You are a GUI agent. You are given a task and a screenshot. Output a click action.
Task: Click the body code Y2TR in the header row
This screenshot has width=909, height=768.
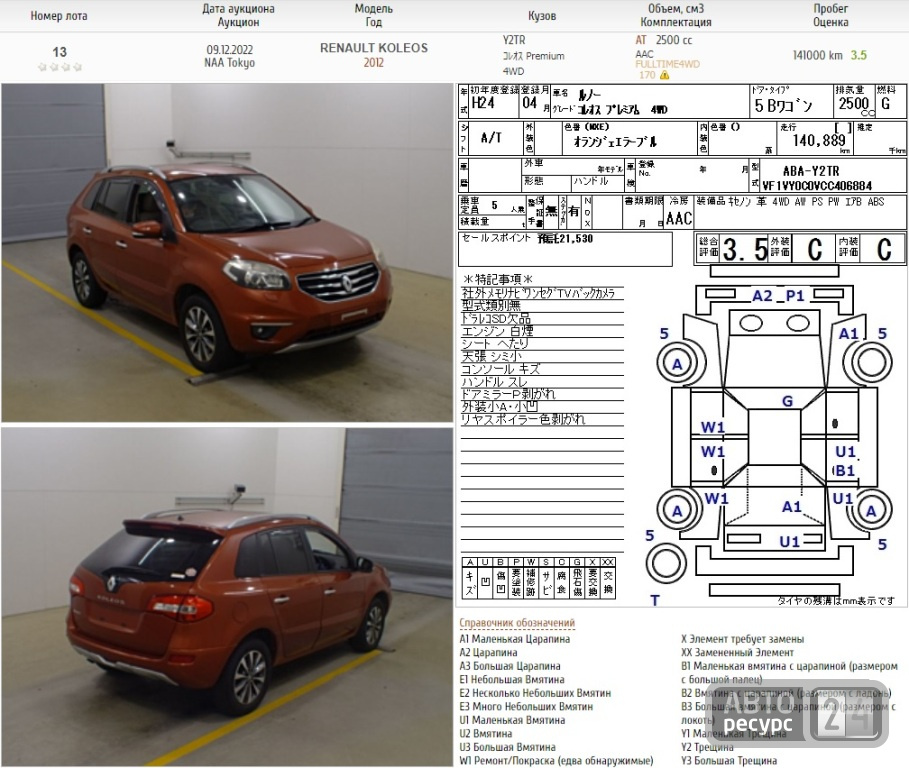[514, 40]
